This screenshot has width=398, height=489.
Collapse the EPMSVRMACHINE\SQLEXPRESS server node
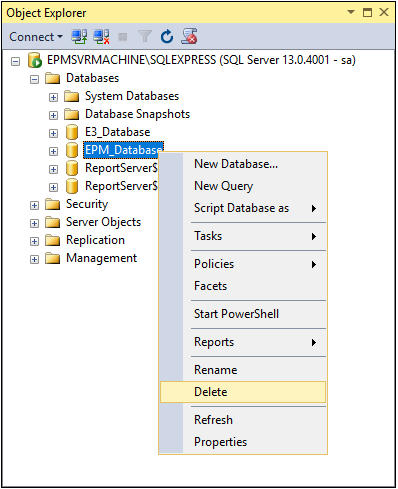[15, 61]
